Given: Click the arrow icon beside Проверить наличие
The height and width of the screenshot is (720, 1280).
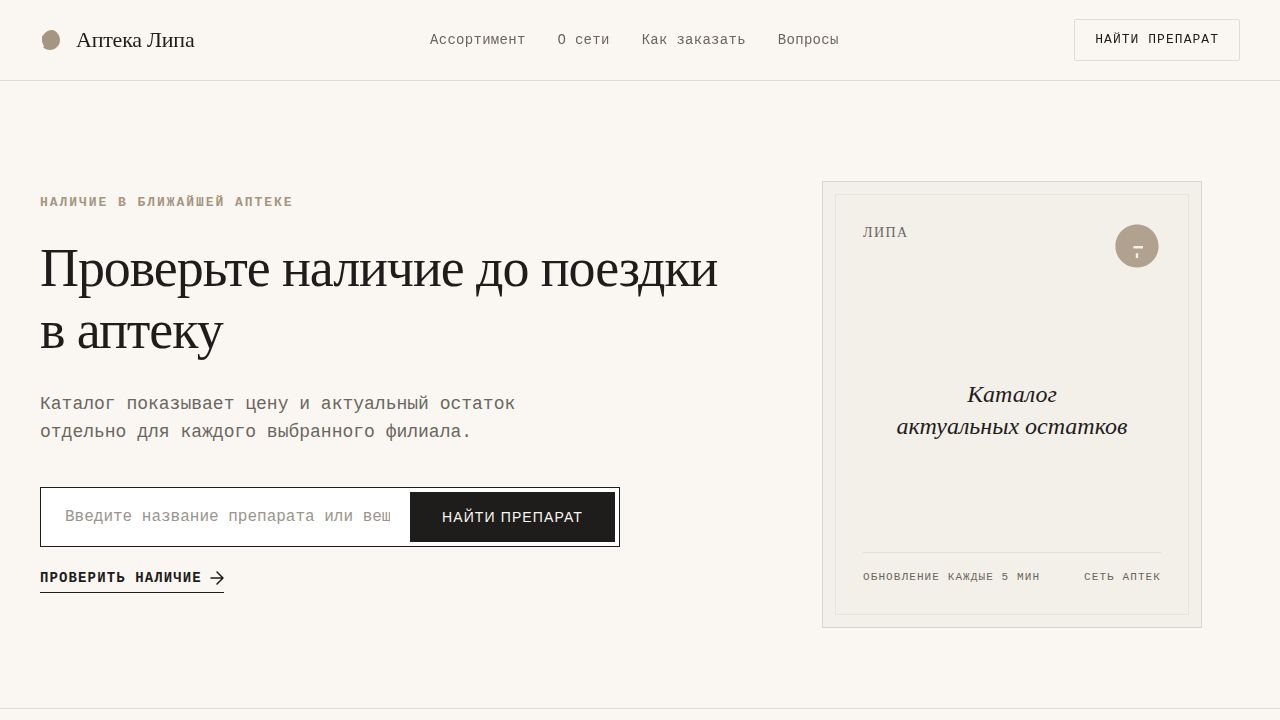Looking at the screenshot, I should (217, 578).
